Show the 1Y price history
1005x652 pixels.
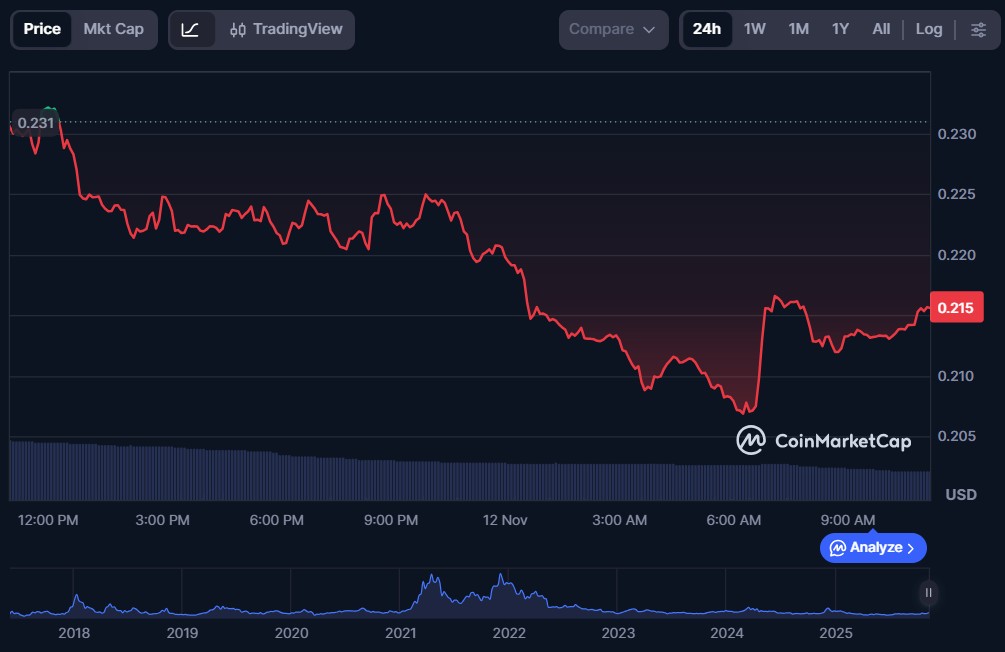click(x=840, y=29)
